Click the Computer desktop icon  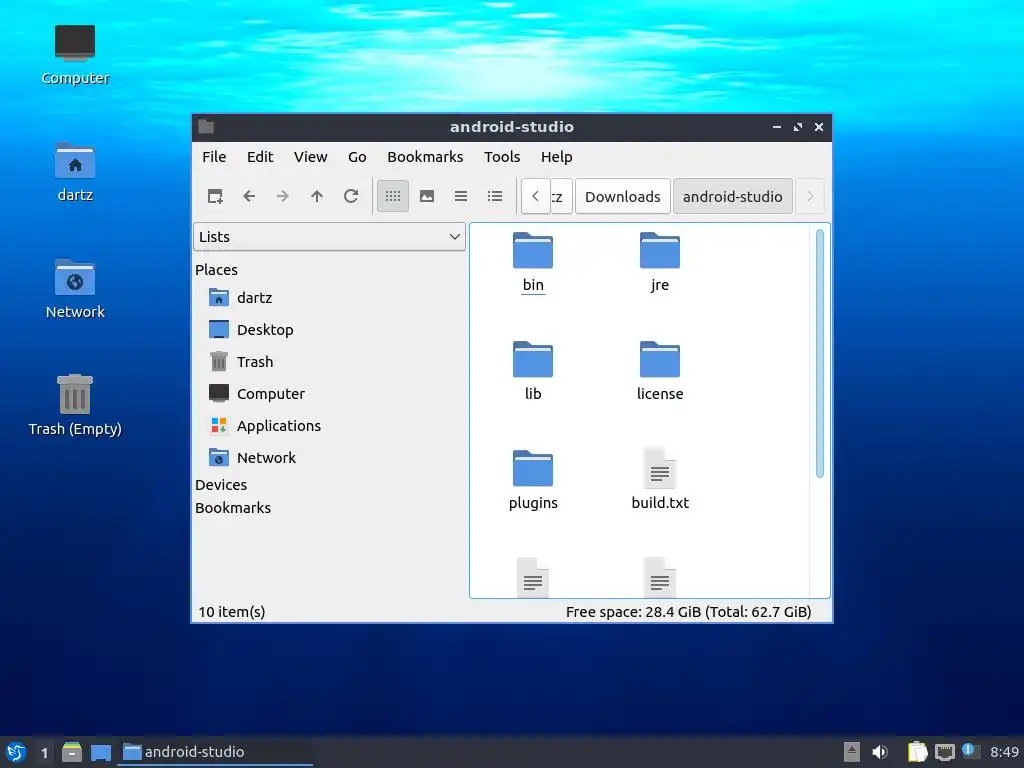[x=75, y=55]
